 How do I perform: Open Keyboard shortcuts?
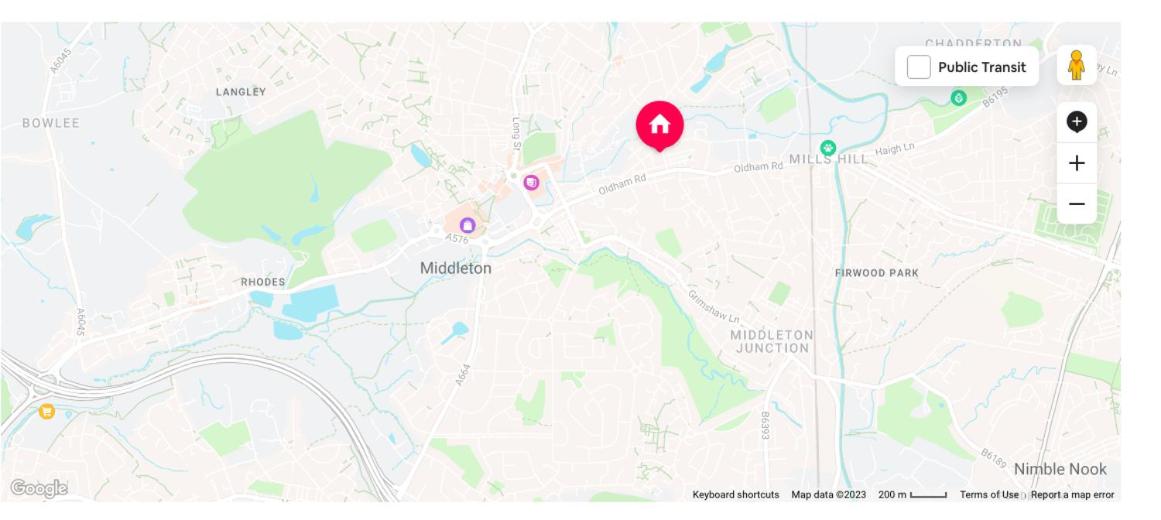pos(735,495)
